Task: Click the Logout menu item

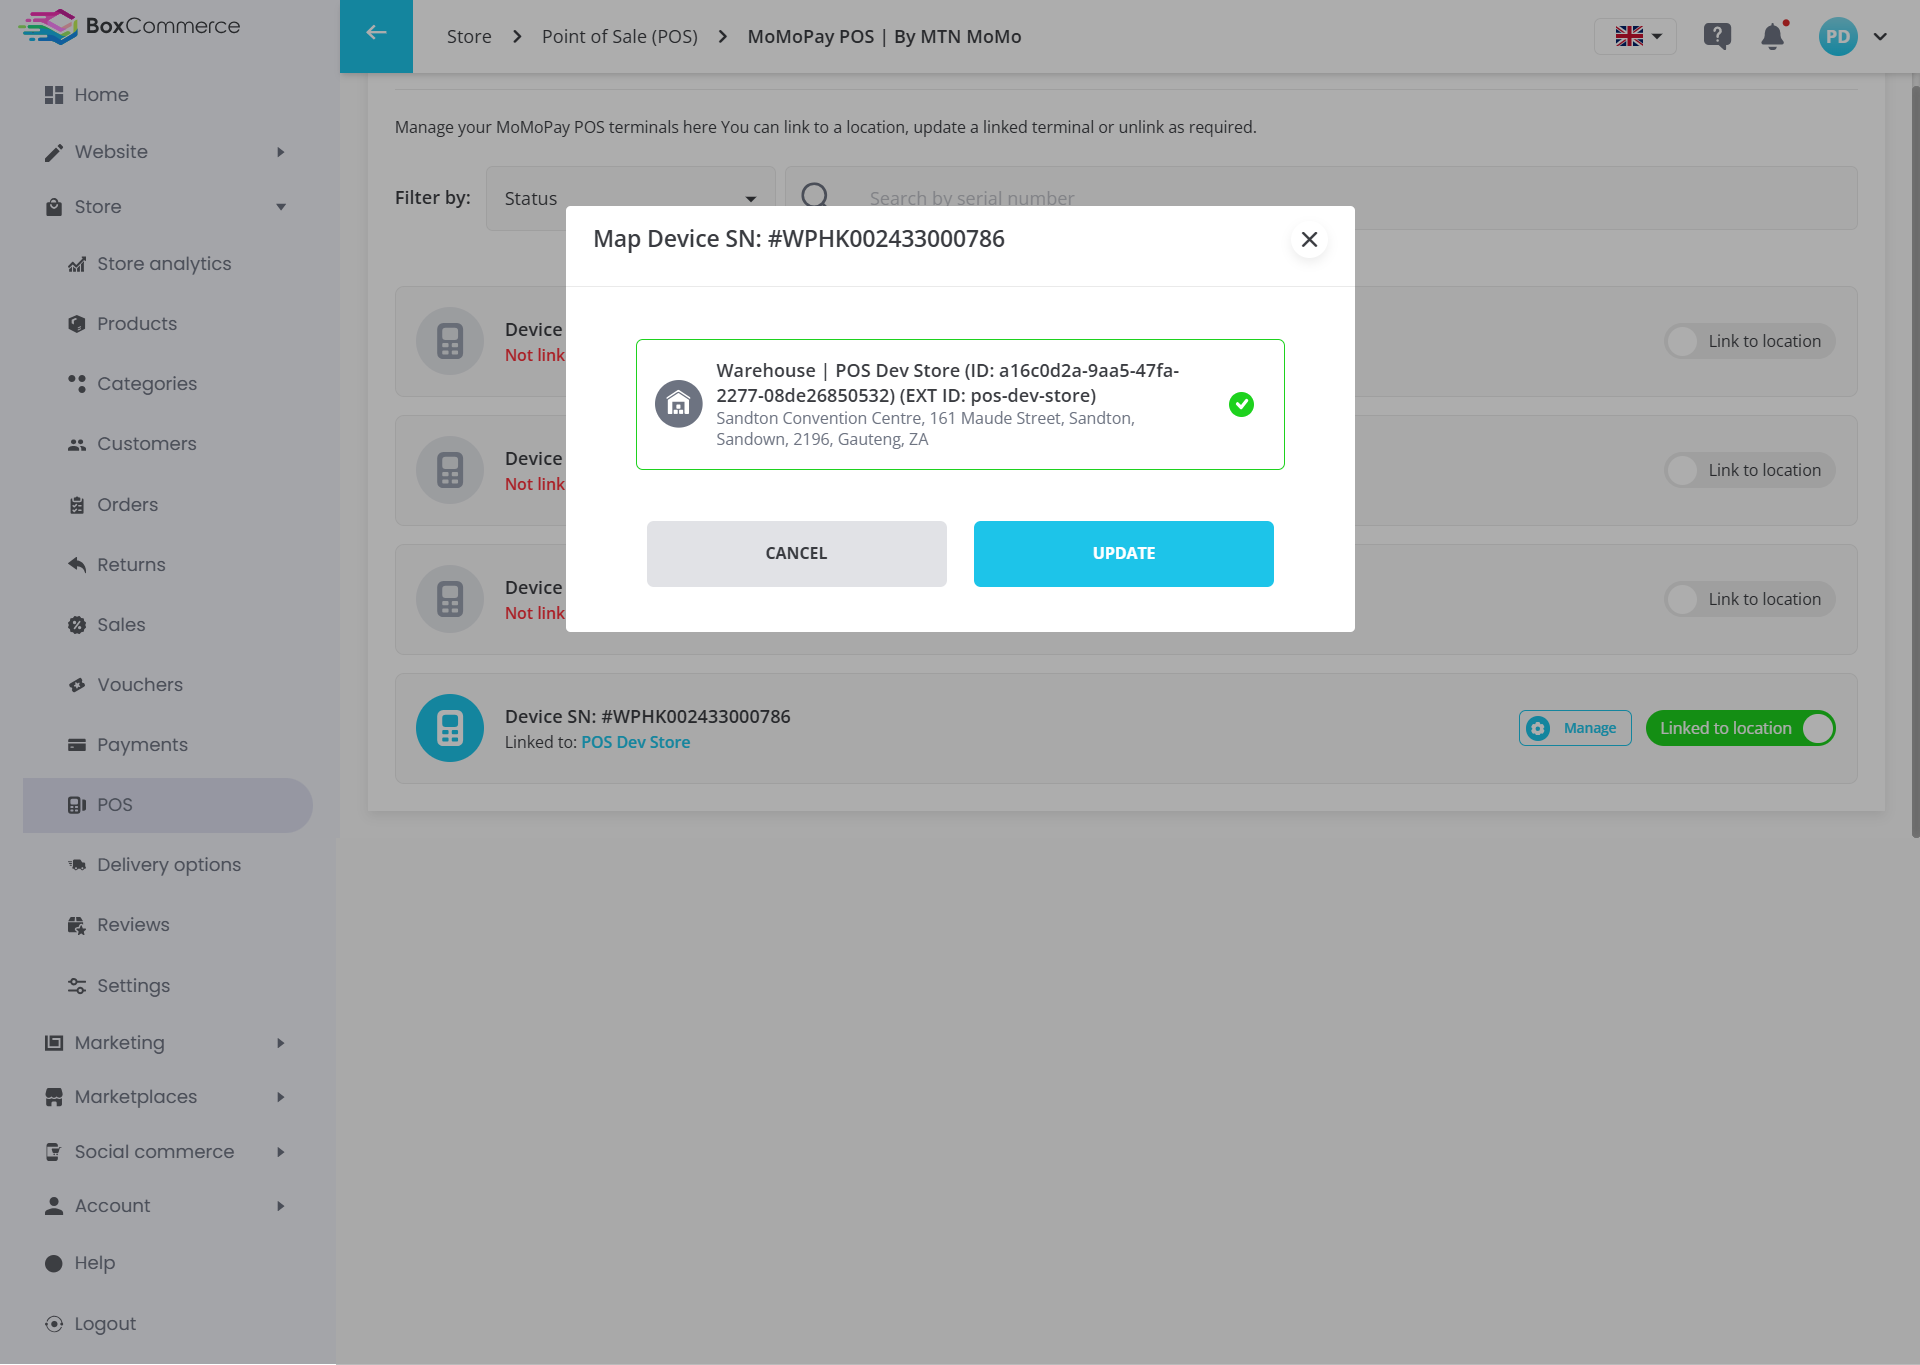Action: [105, 1324]
